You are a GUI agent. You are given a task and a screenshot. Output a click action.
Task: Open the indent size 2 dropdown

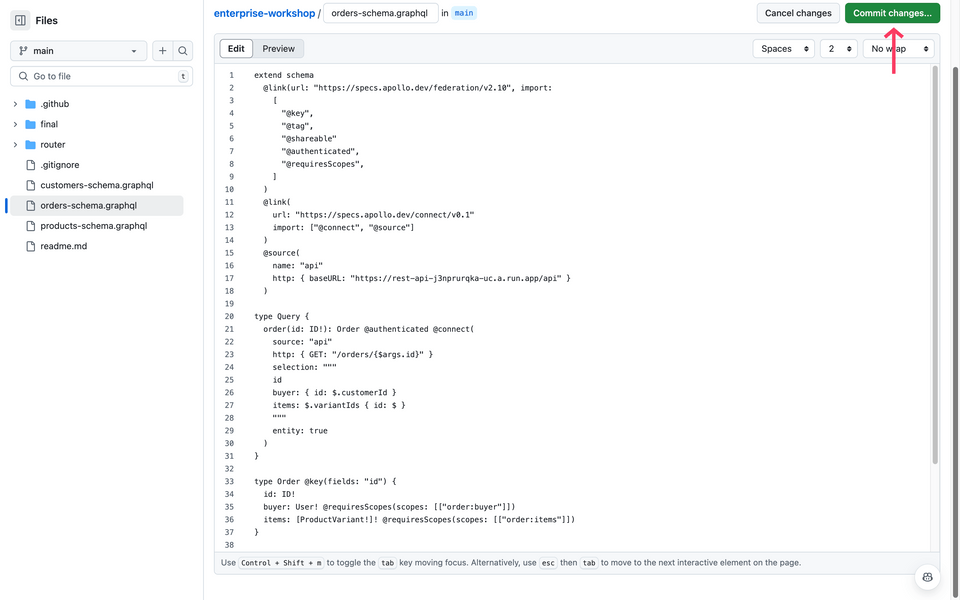tap(838, 49)
